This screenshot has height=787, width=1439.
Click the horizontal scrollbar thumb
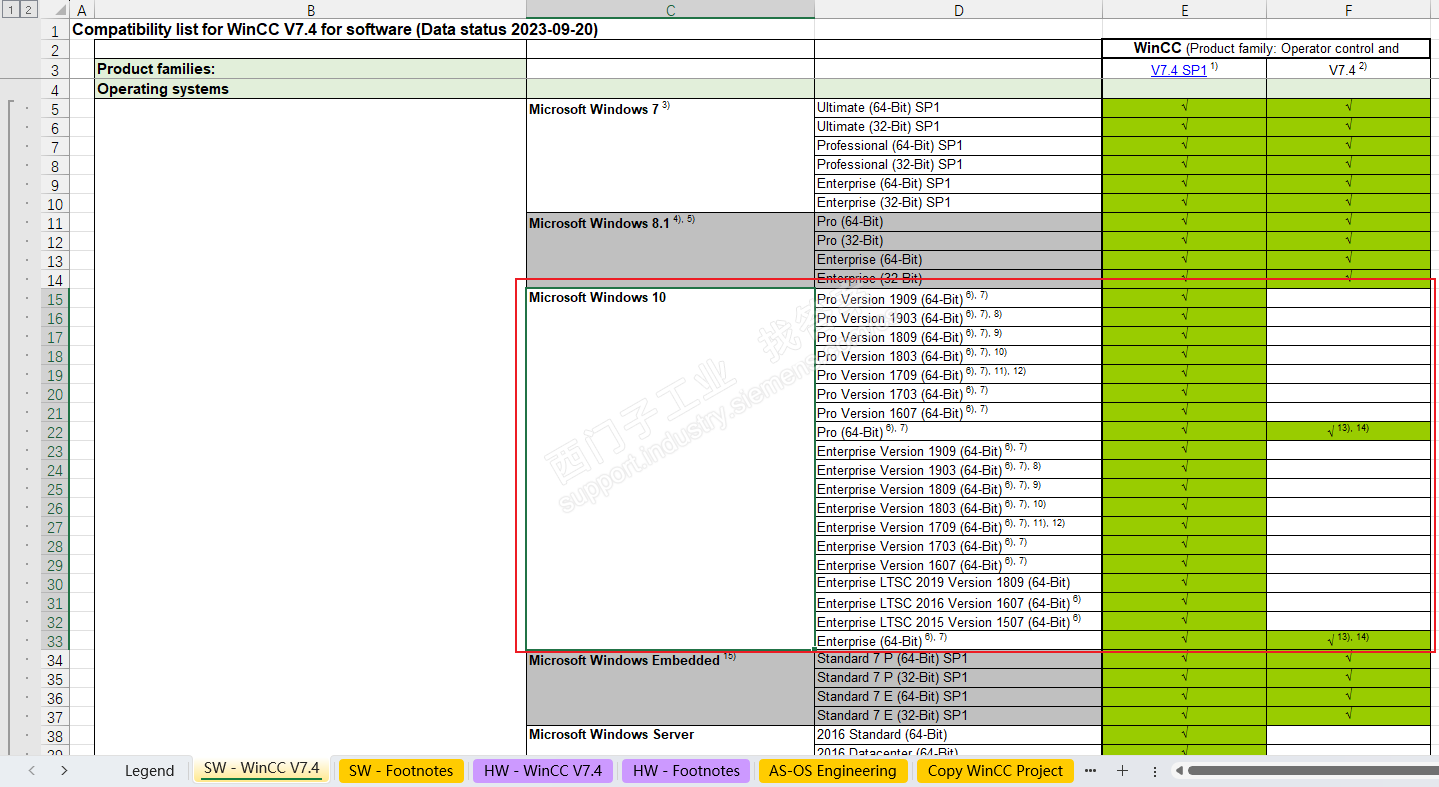1313,770
